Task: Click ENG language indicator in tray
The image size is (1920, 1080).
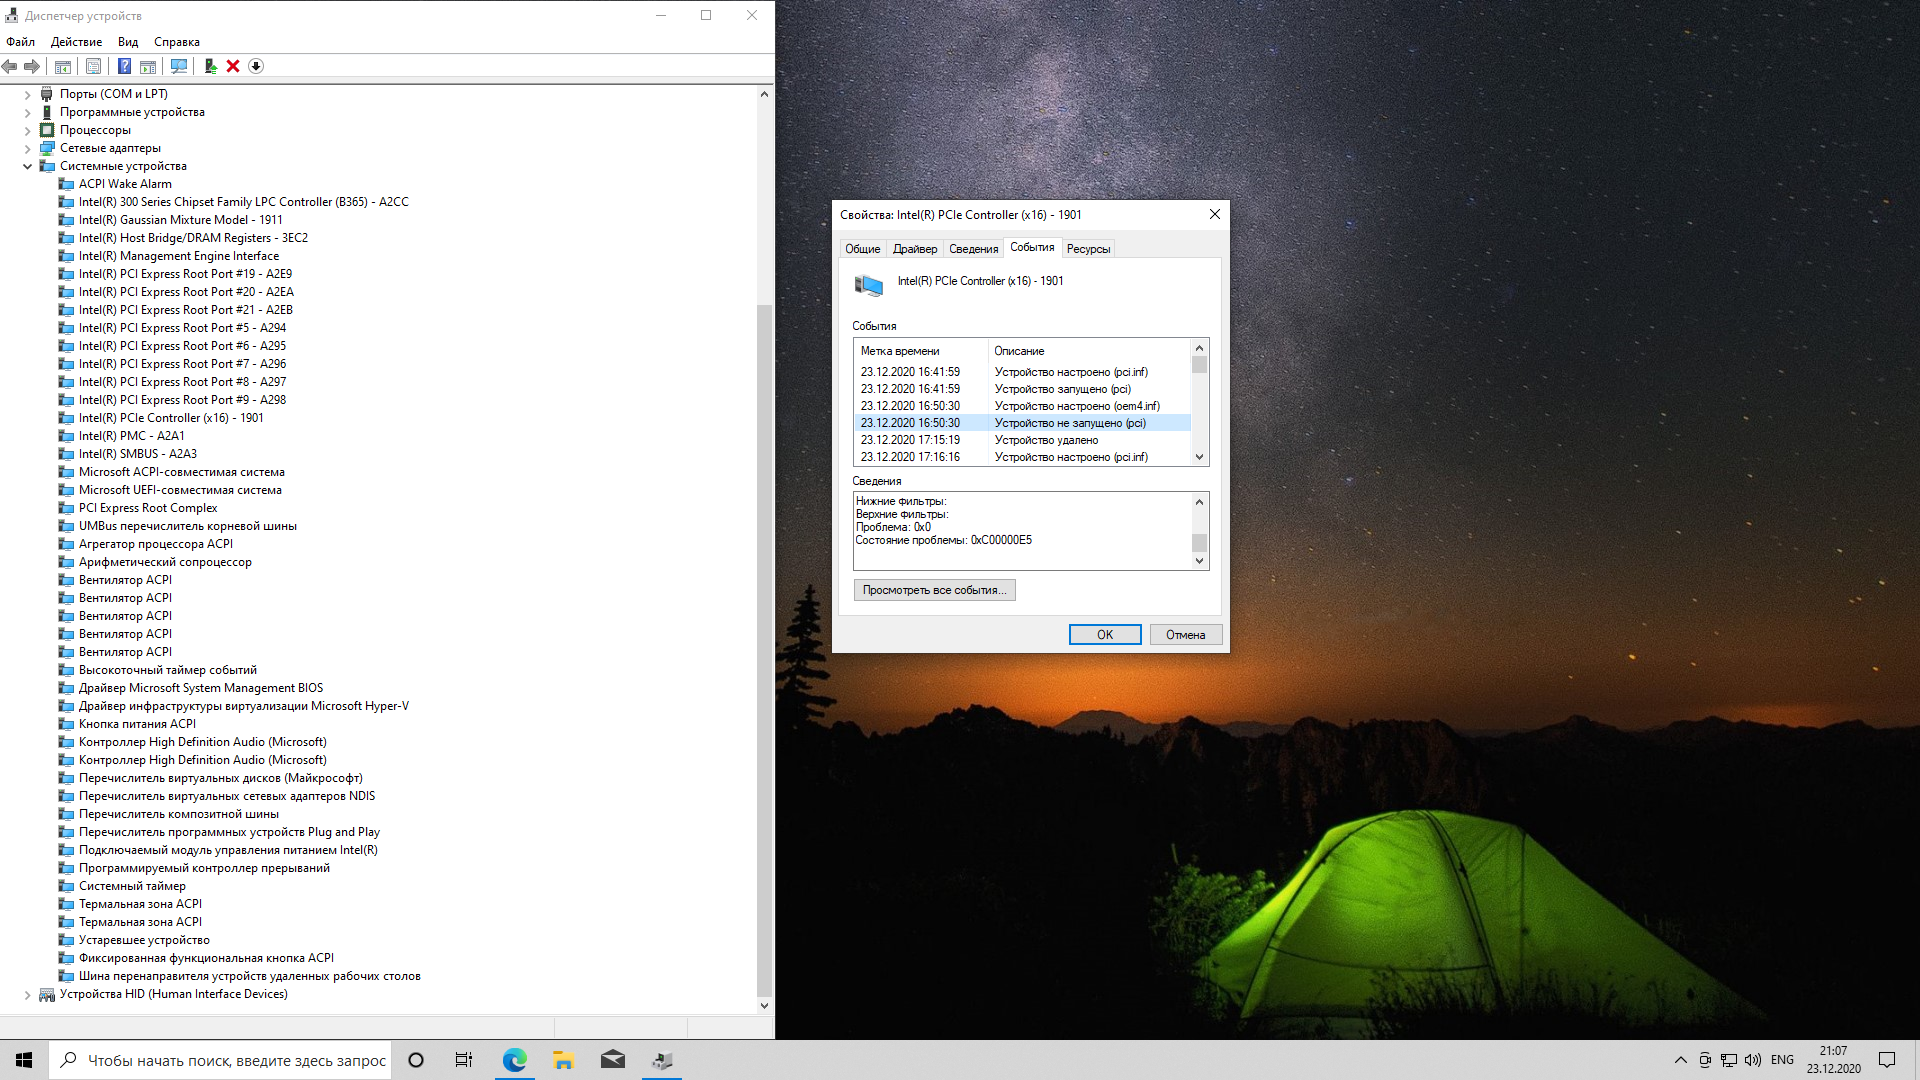Action: [1782, 1060]
